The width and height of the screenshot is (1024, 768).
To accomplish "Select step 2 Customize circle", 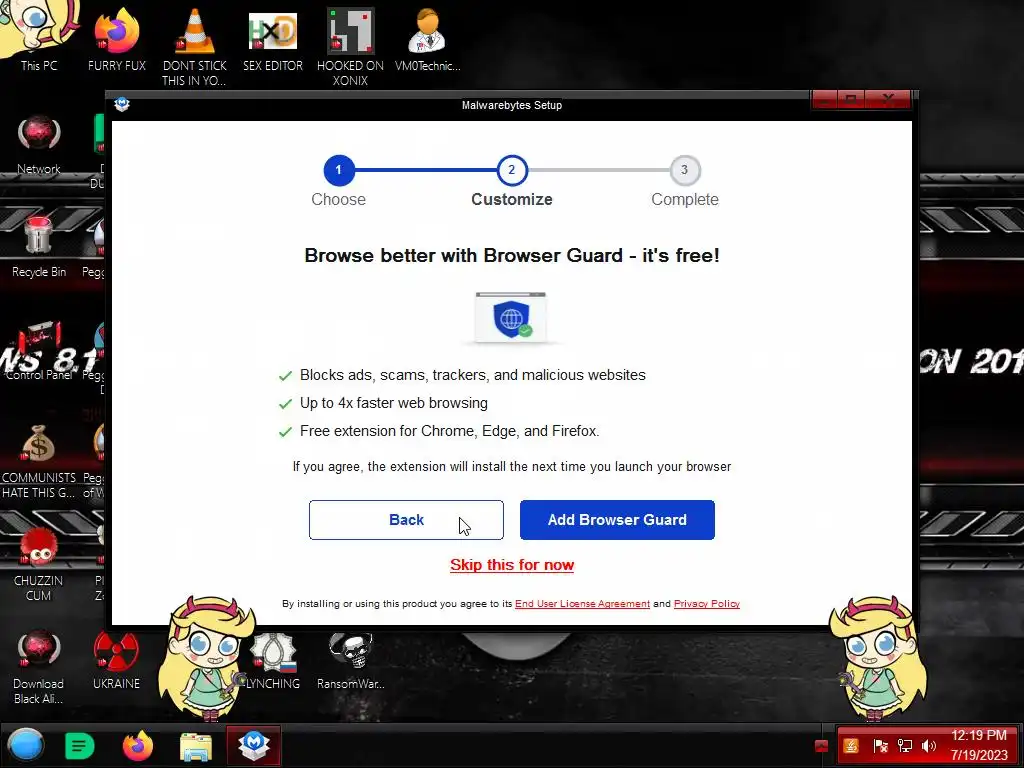I will (512, 170).
